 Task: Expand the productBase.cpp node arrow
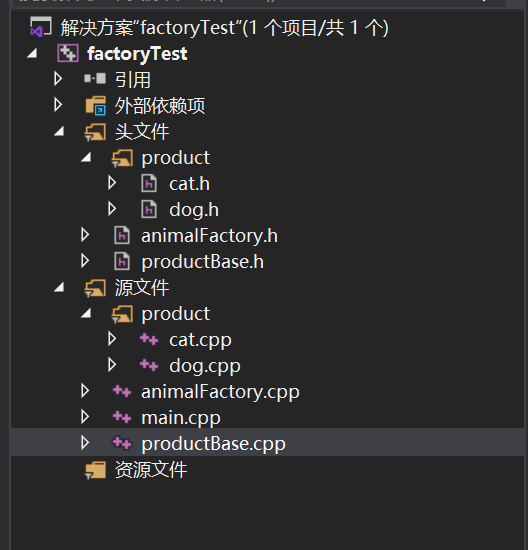[85, 442]
